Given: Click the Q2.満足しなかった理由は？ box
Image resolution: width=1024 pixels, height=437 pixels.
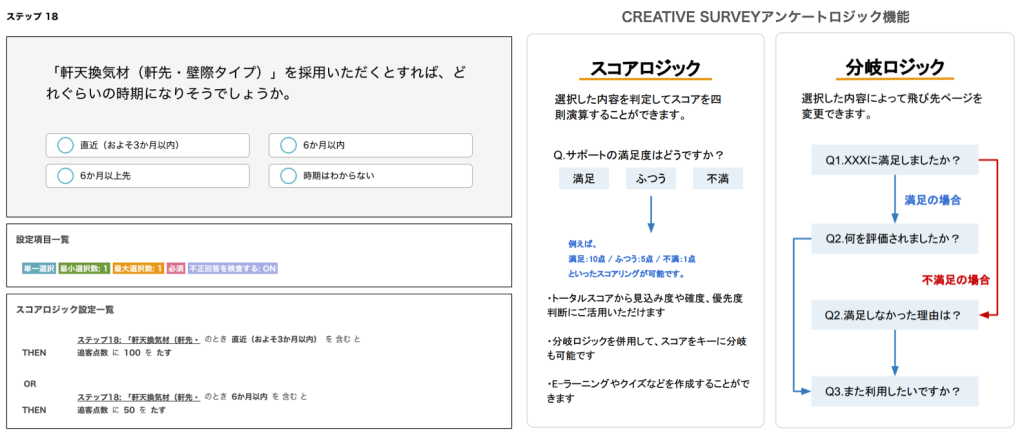Looking at the screenshot, I should tap(893, 314).
